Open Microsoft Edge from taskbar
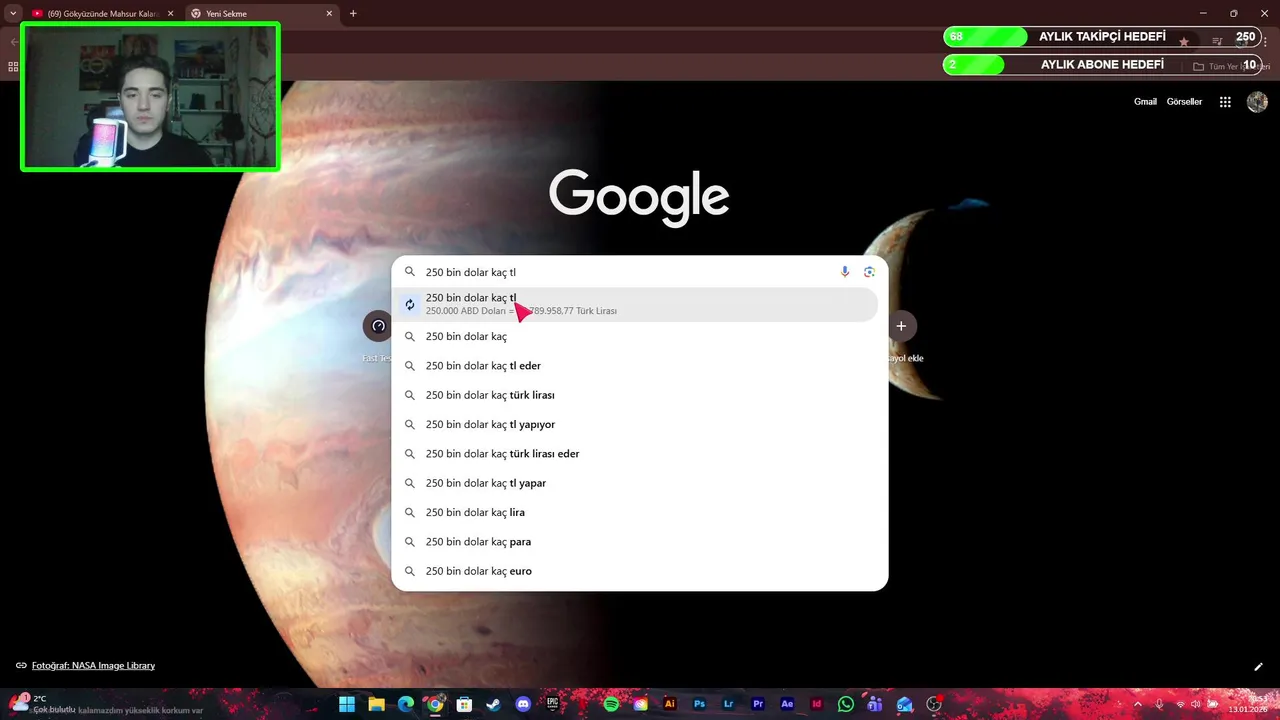 405,704
